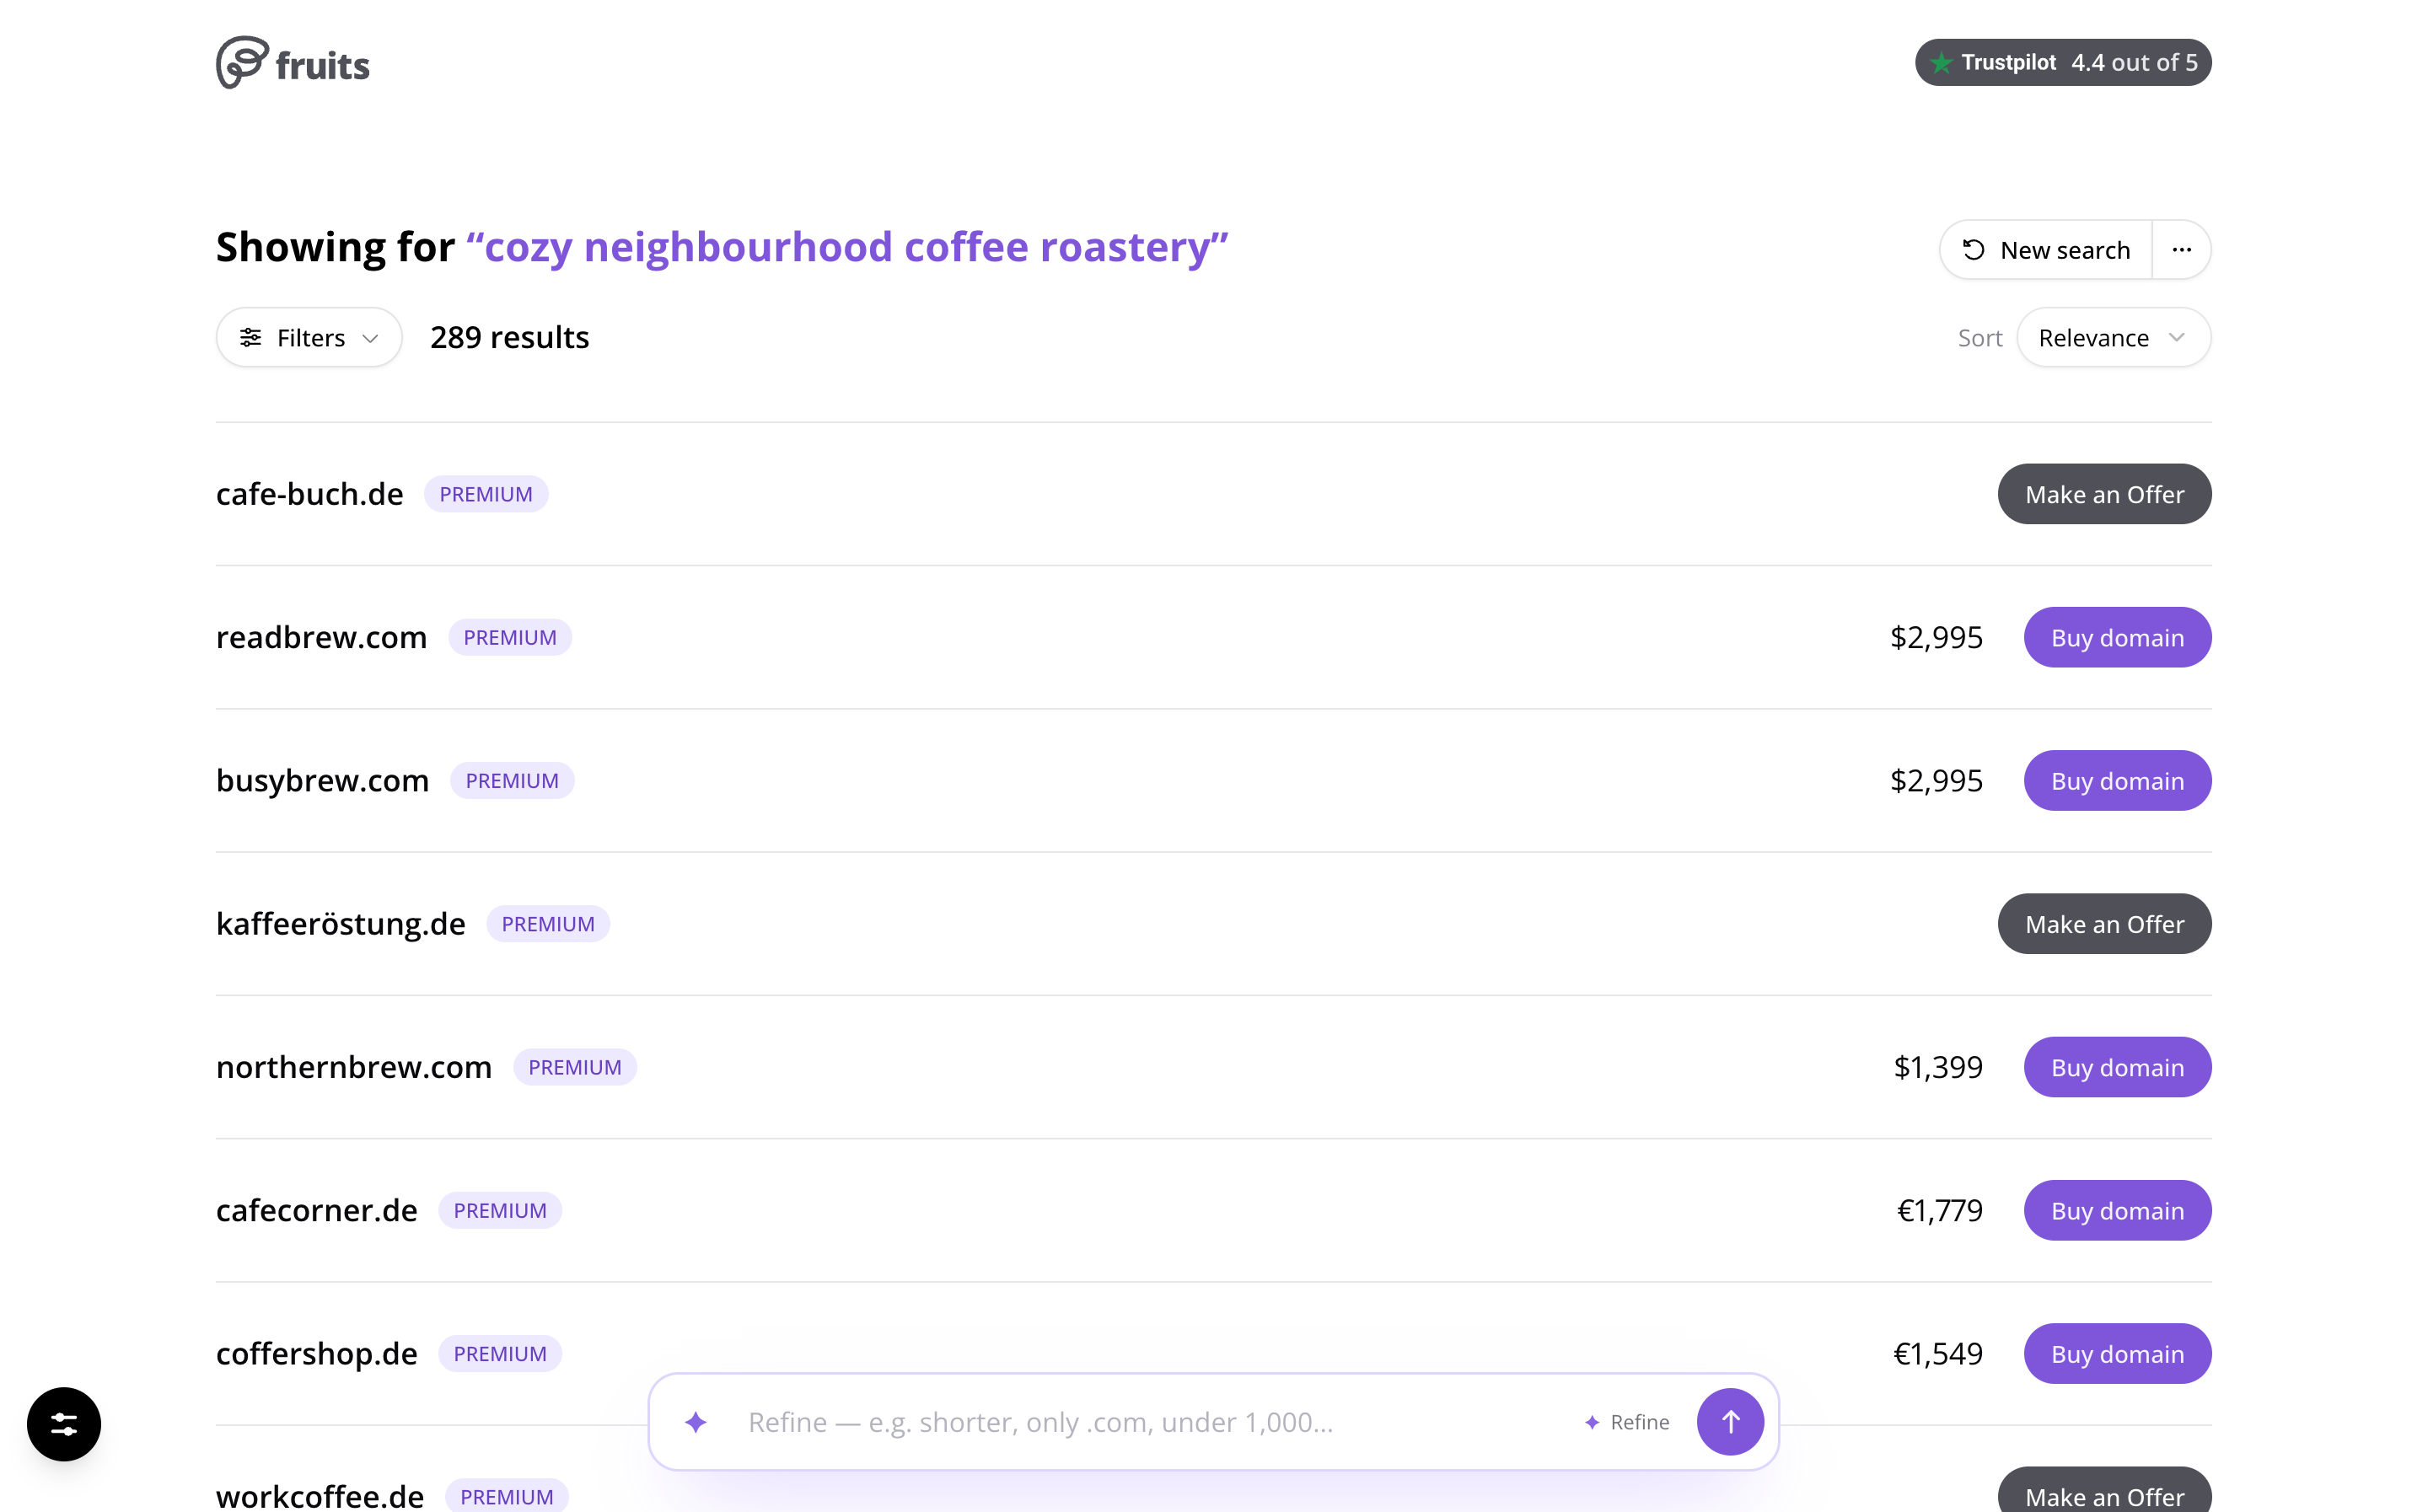Image resolution: width=2428 pixels, height=1512 pixels.
Task: Click Make an Offer for cafe-buch.de
Action: 2104,494
